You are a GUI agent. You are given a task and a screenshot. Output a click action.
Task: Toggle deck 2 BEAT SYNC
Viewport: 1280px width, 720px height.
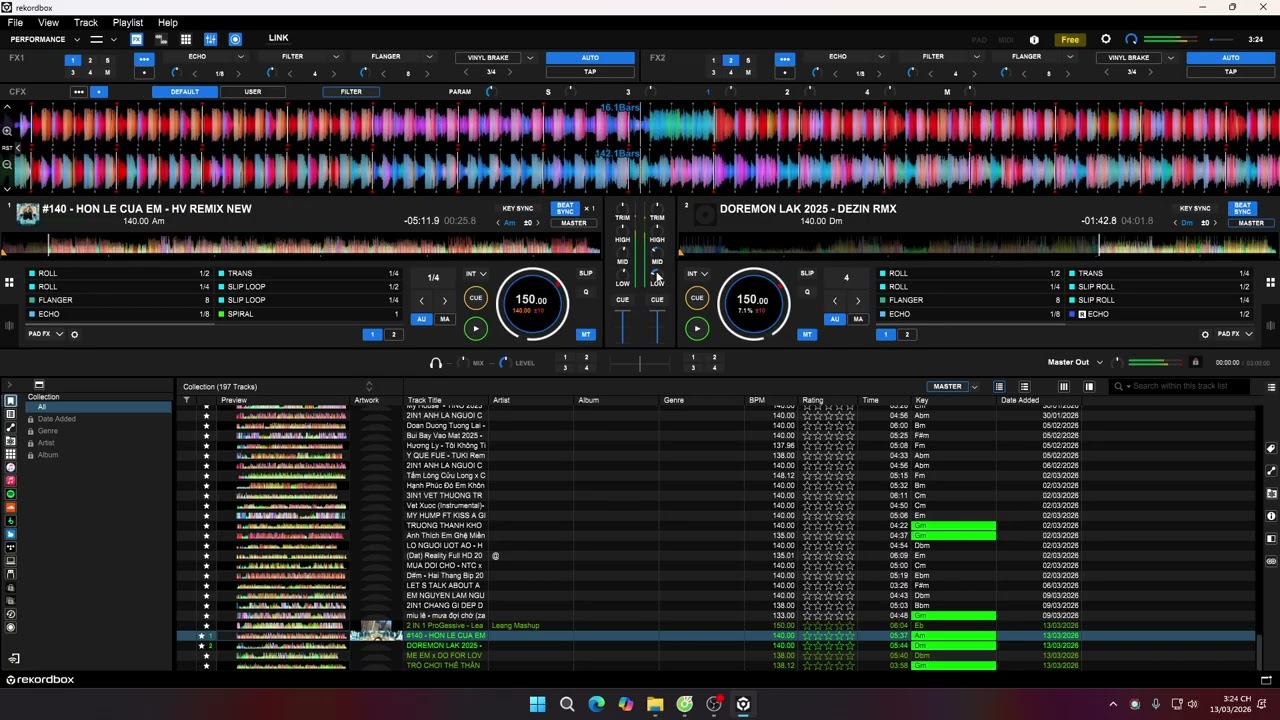click(1243, 208)
